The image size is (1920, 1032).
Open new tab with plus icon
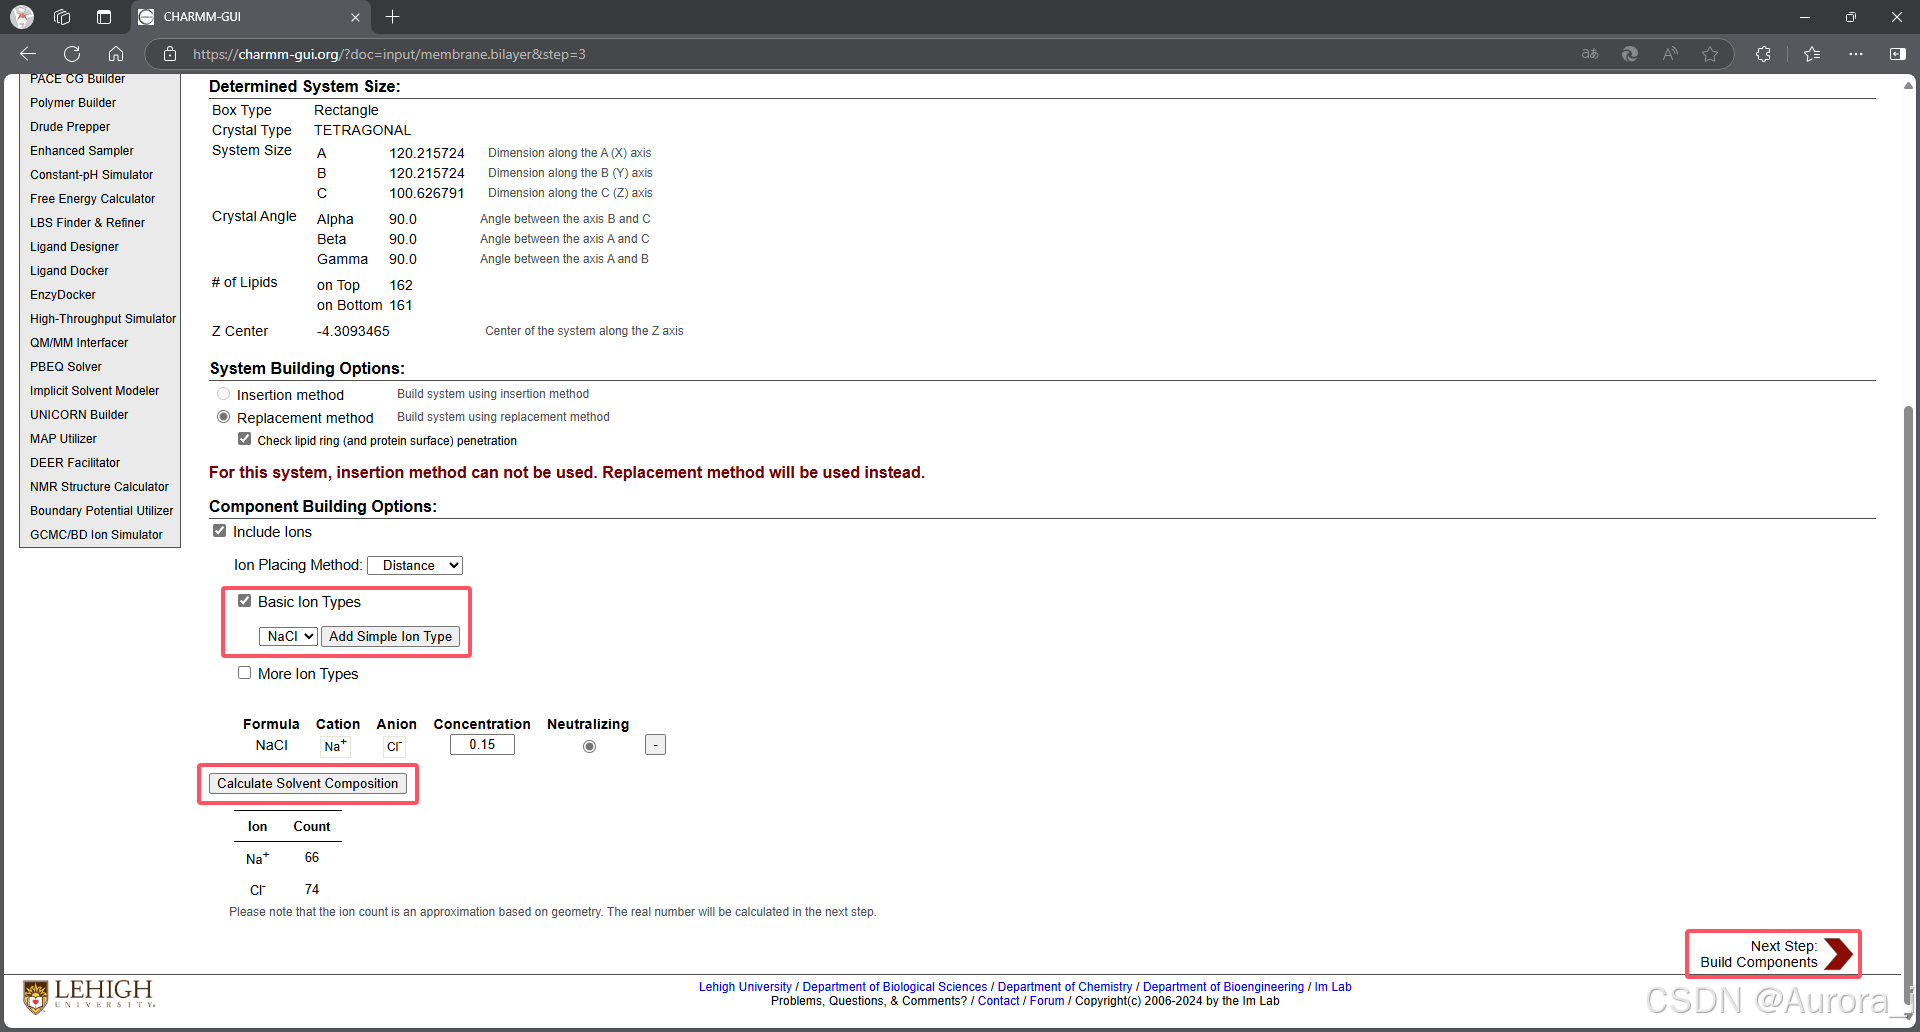coord(393,17)
